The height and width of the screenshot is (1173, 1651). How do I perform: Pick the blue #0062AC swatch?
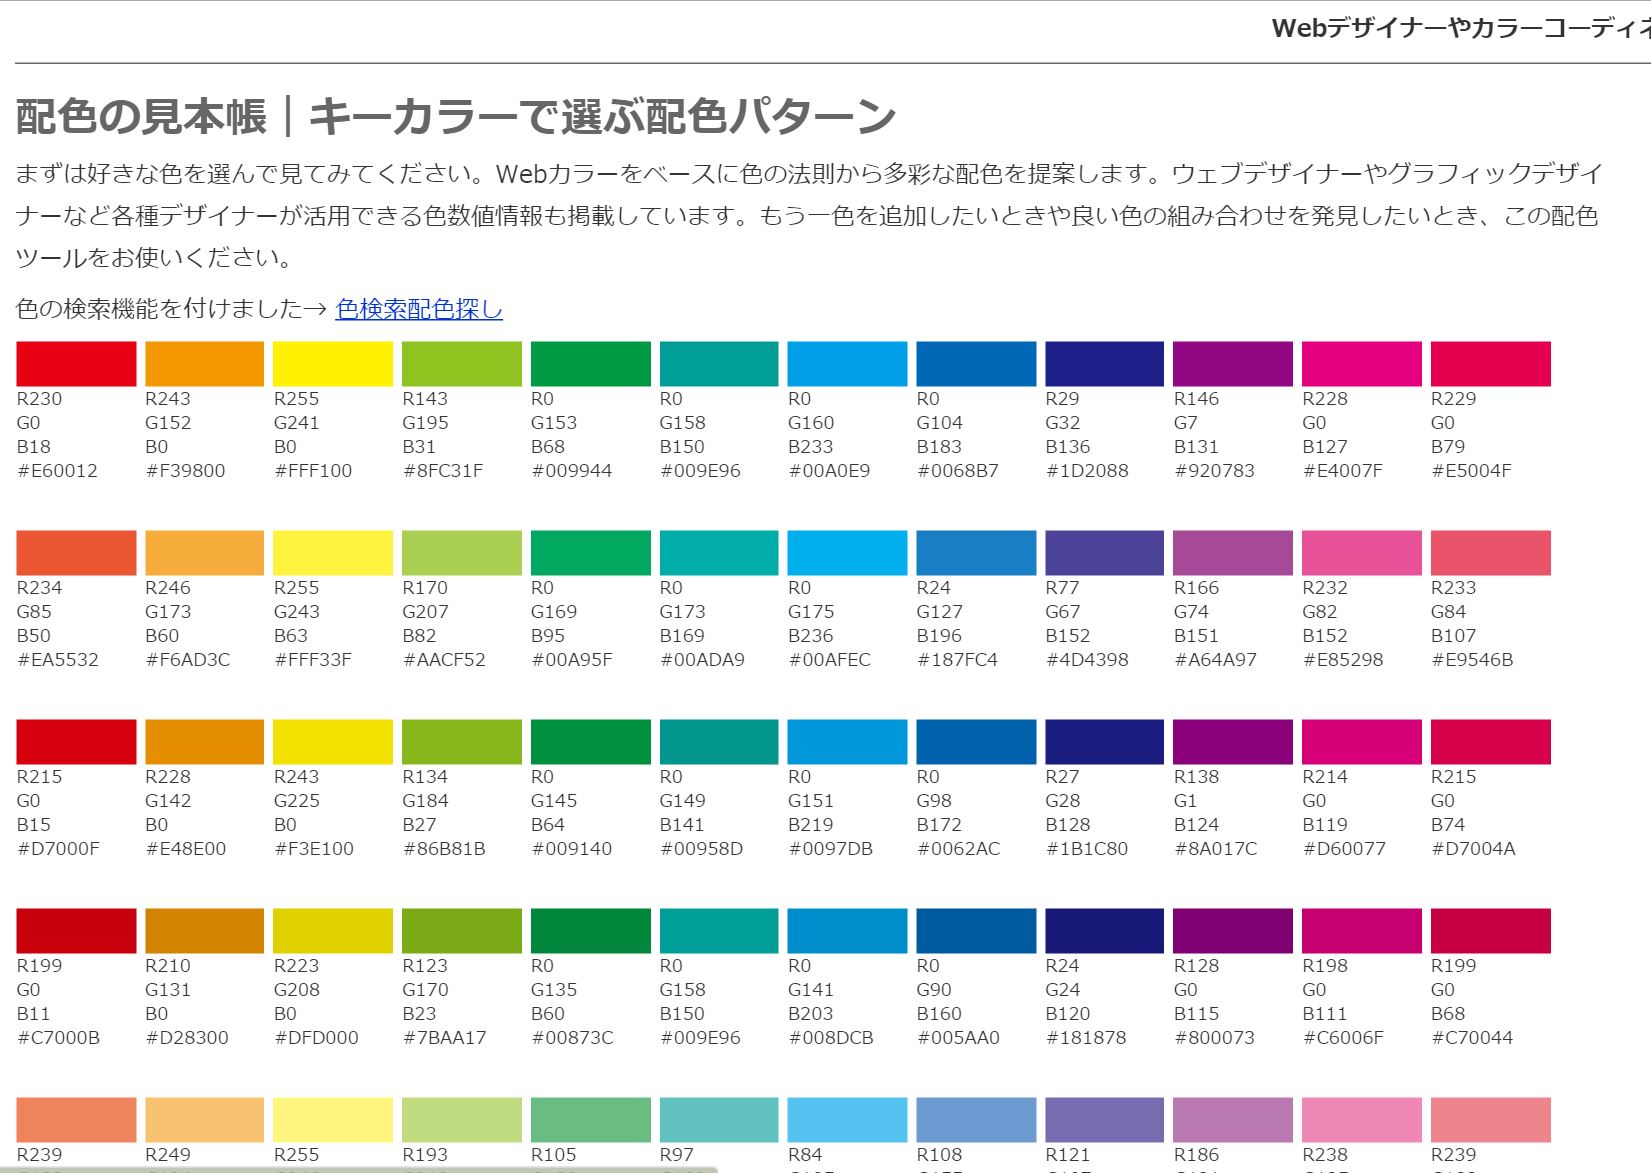tap(976, 742)
